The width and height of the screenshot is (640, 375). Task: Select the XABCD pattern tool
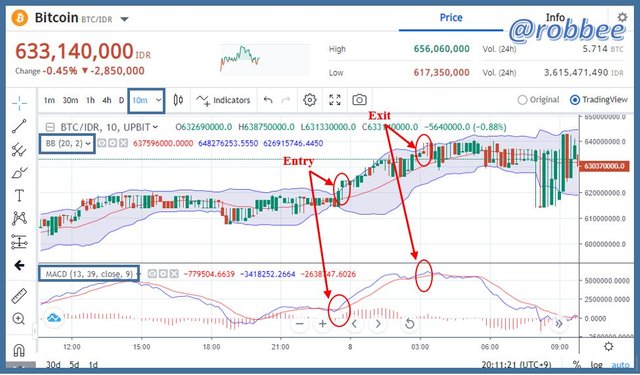coord(19,218)
